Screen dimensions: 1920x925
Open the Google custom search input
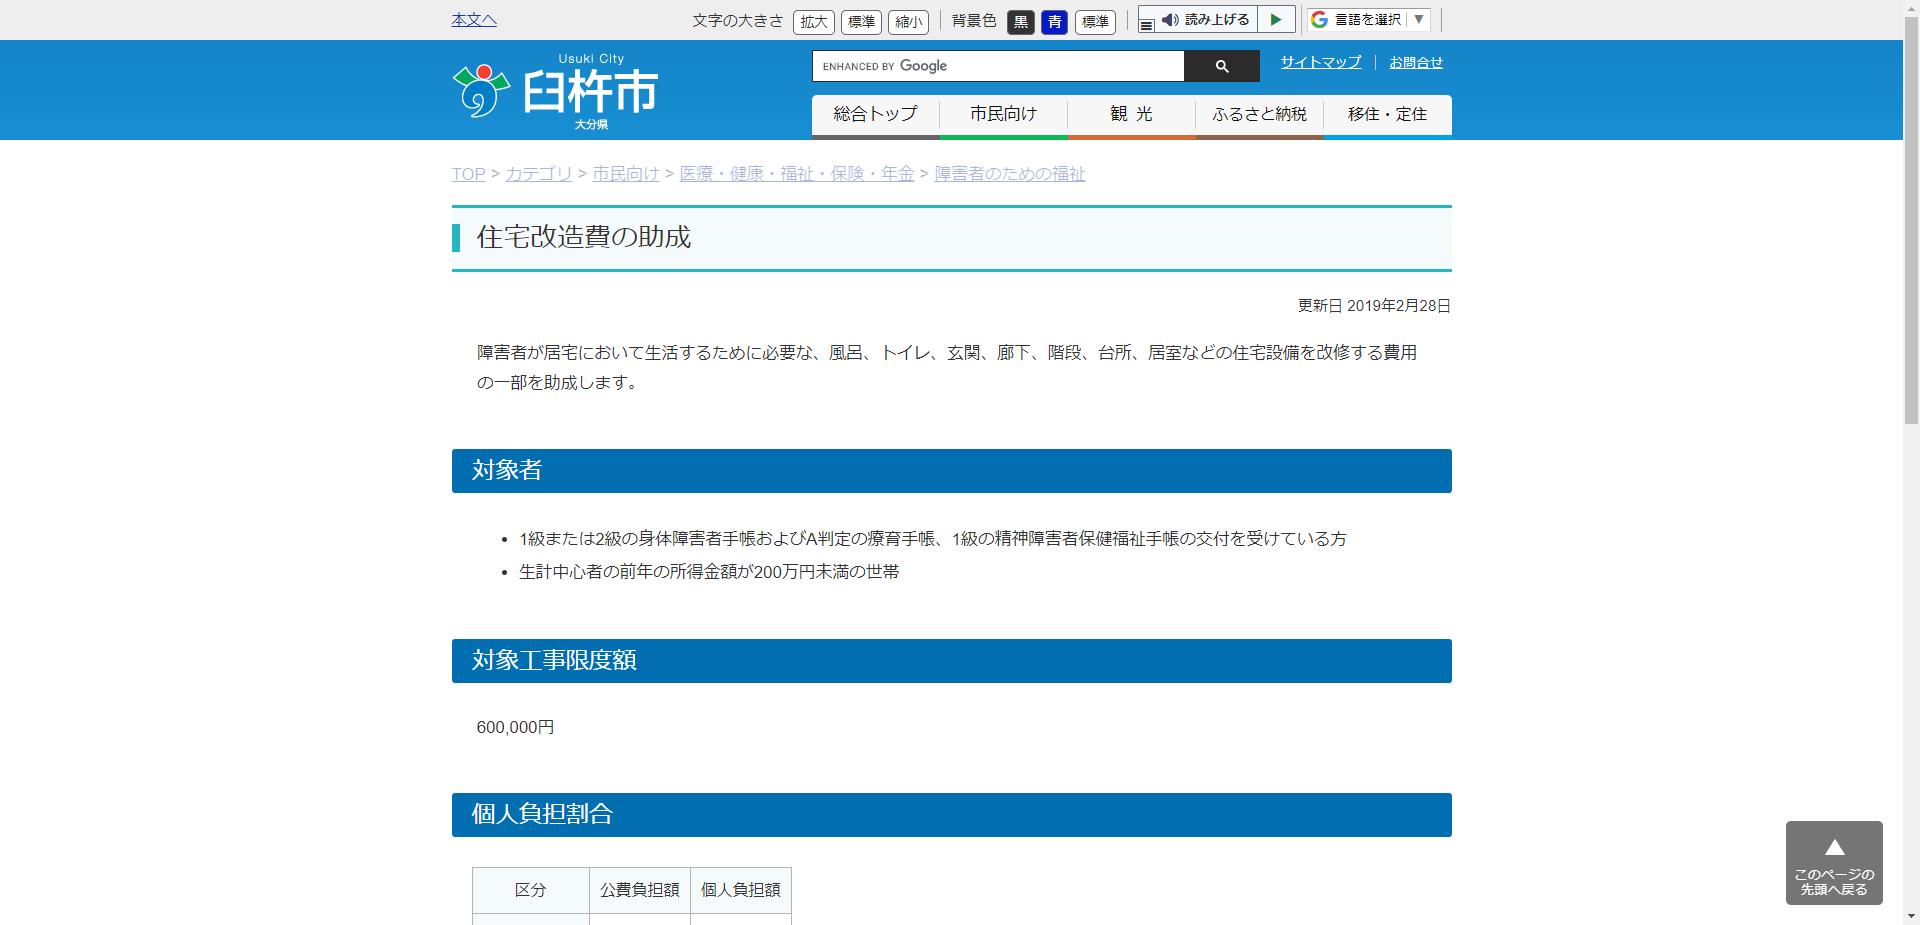tap(997, 66)
